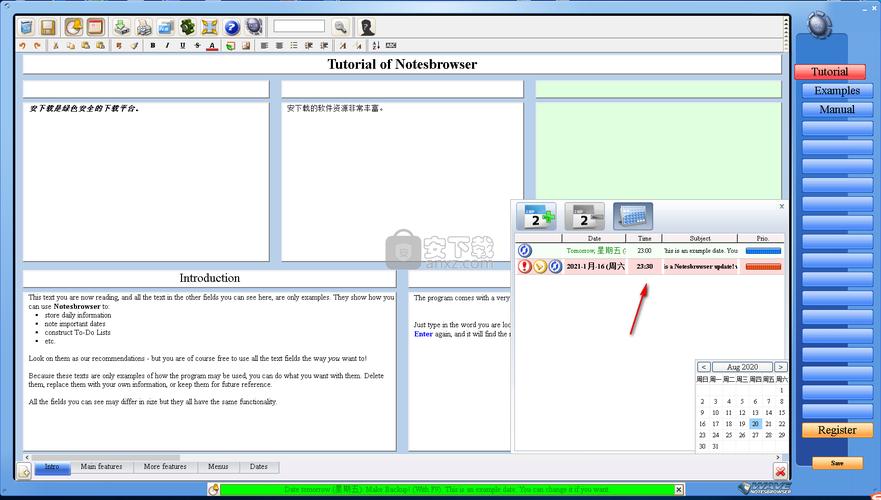Viewport: 881px width, 500px height.
Task: Click the red priority bar in the 2021 row
Action: pos(763,267)
